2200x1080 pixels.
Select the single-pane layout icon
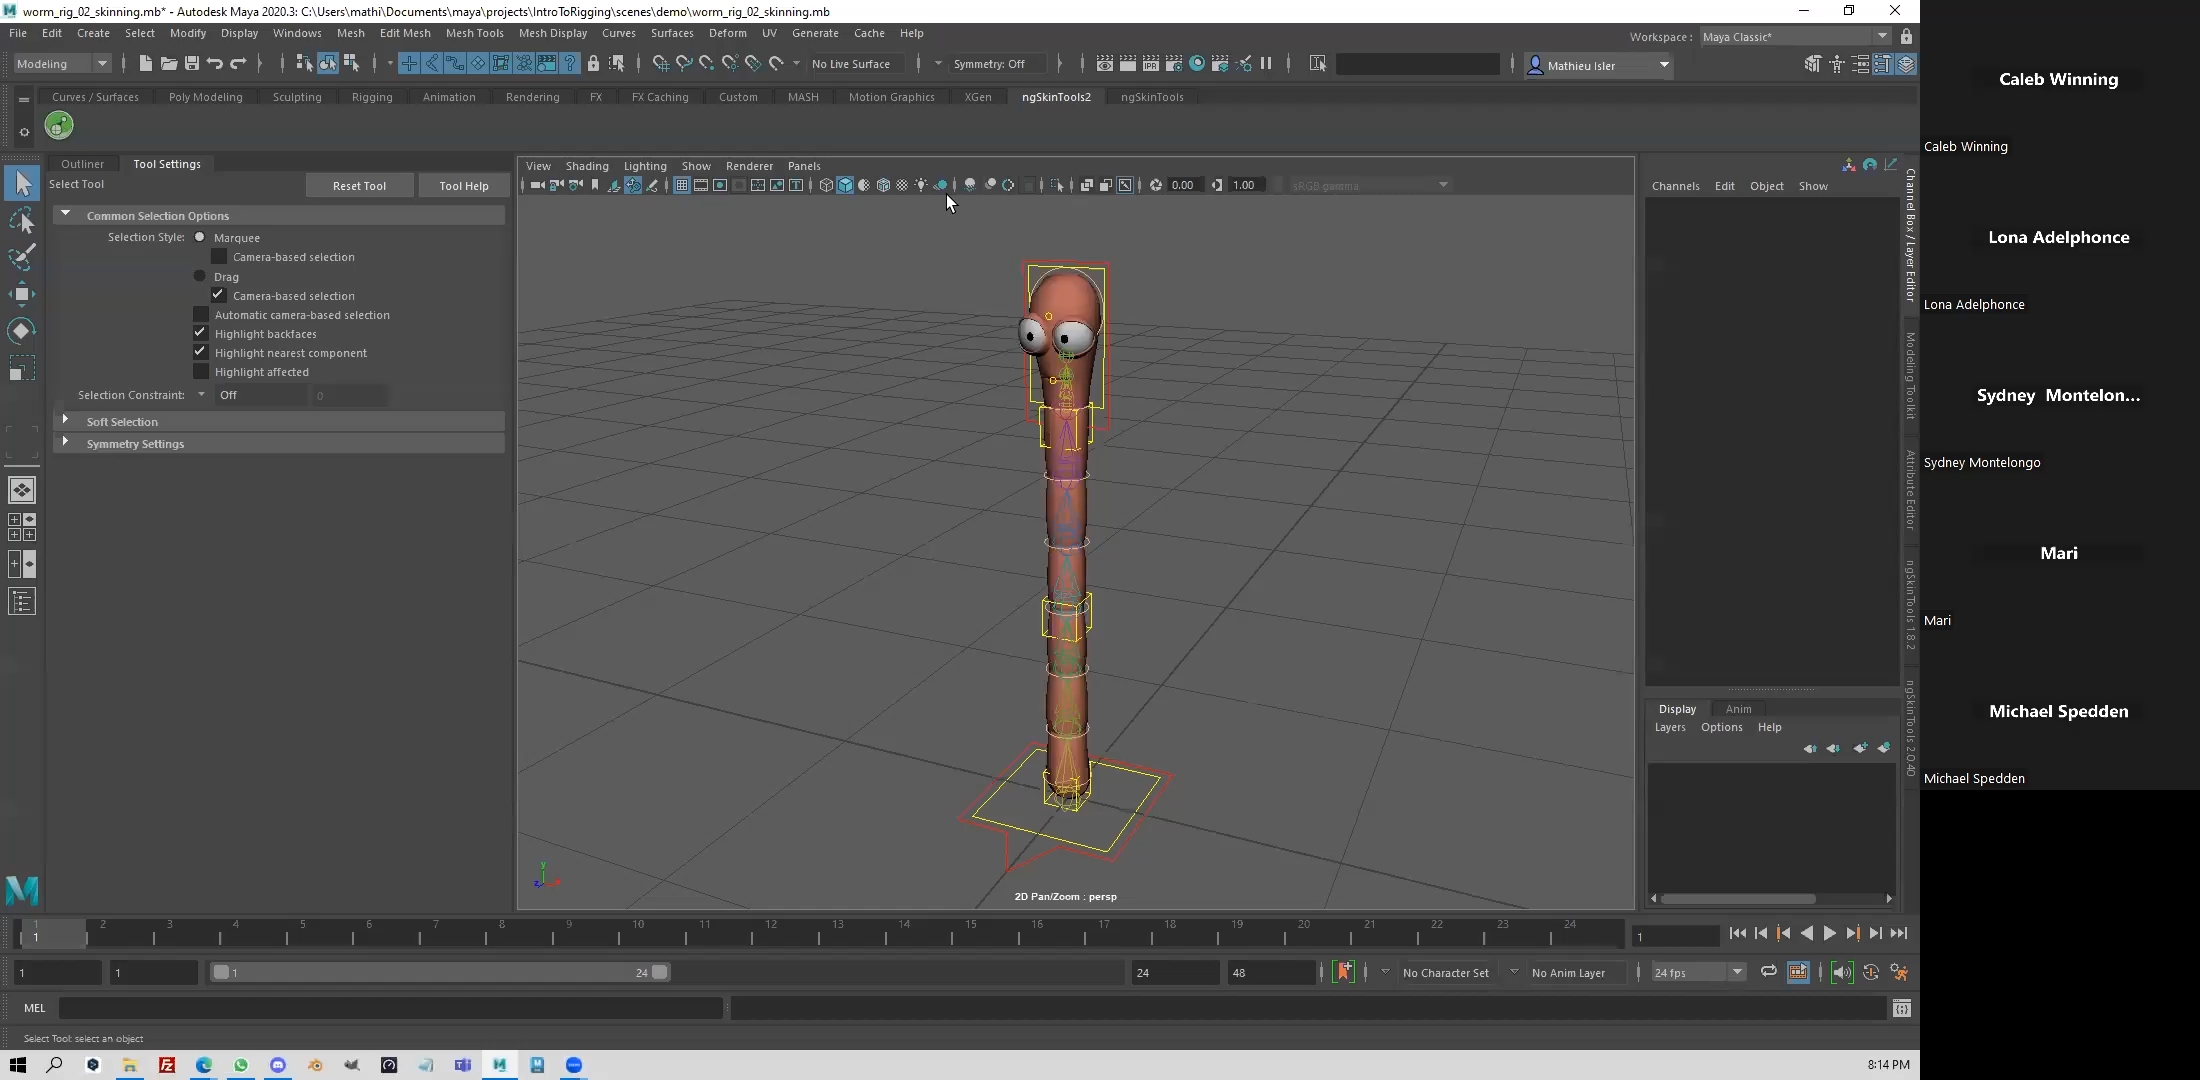(22, 490)
